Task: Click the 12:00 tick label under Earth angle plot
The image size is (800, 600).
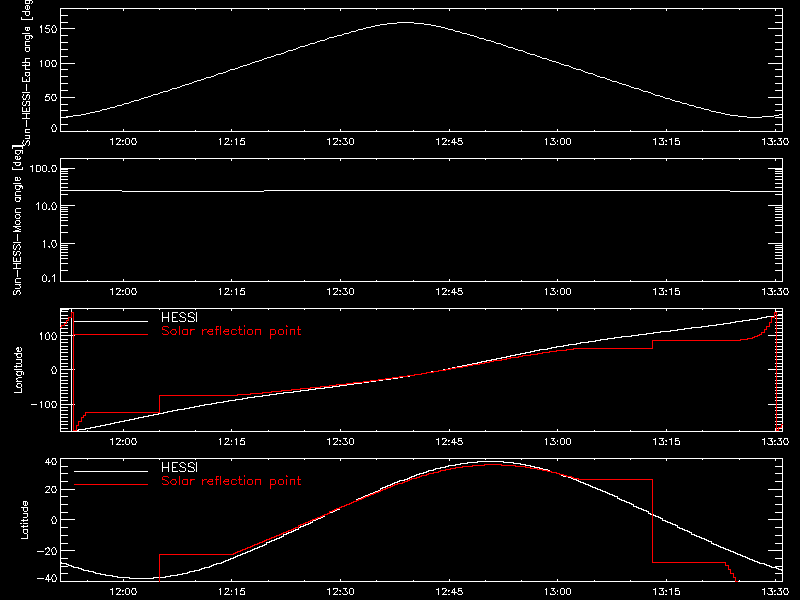Action: (123, 142)
